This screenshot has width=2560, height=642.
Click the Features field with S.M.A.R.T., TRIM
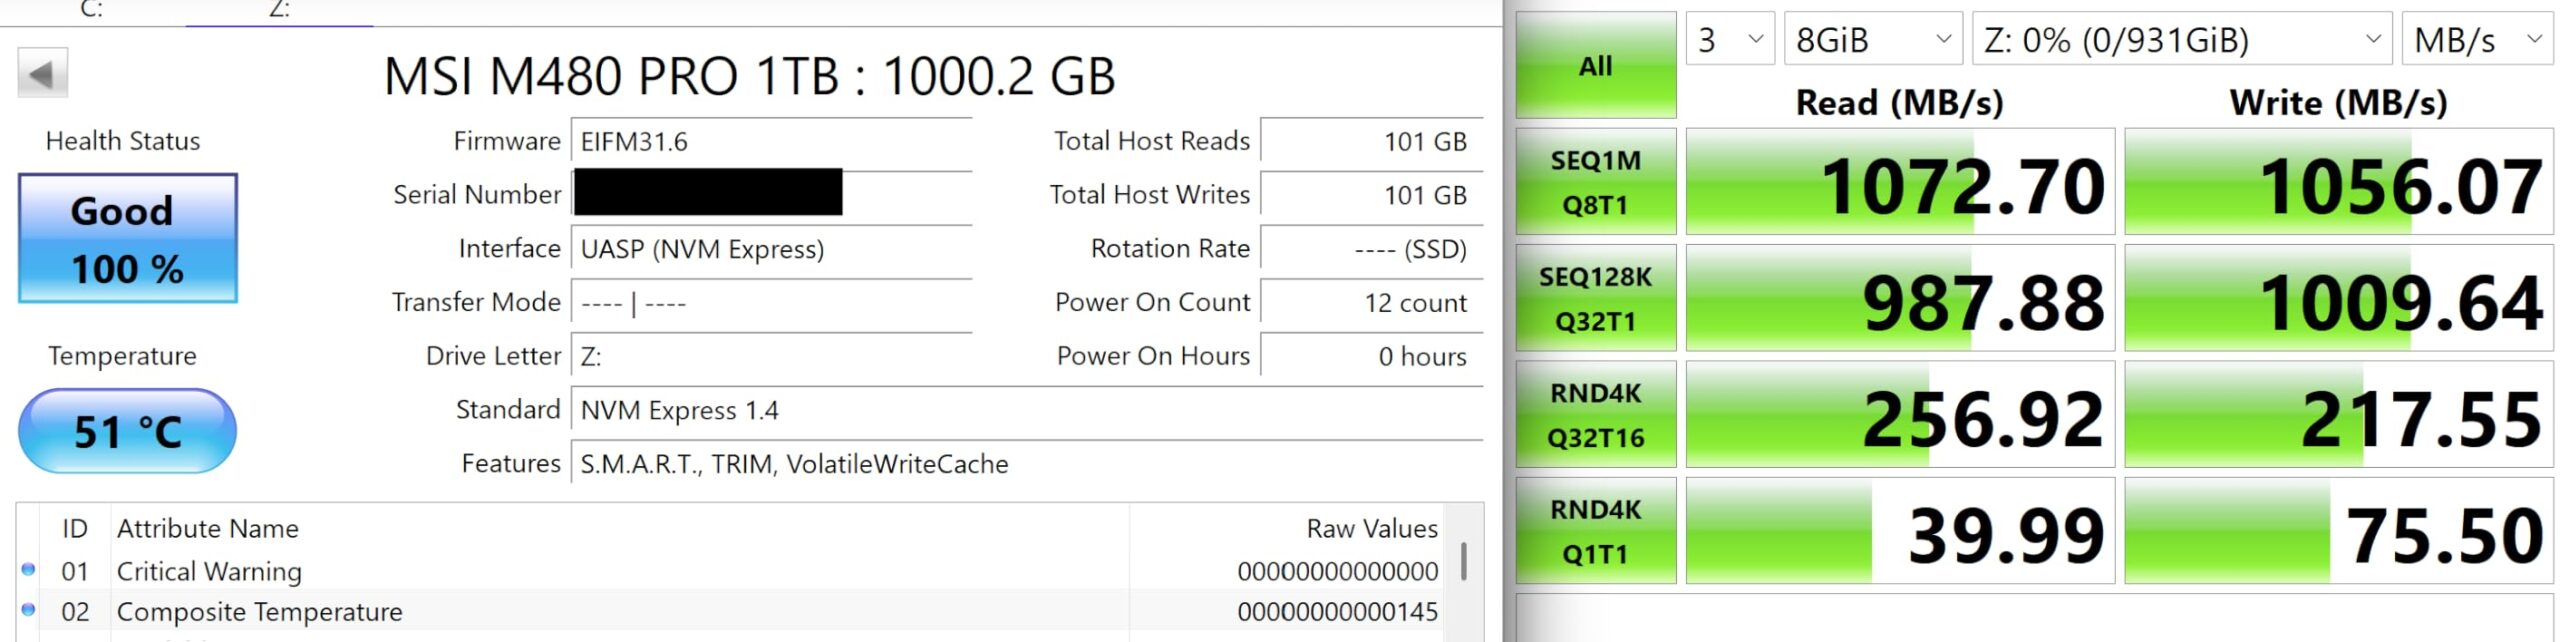pos(1026,463)
